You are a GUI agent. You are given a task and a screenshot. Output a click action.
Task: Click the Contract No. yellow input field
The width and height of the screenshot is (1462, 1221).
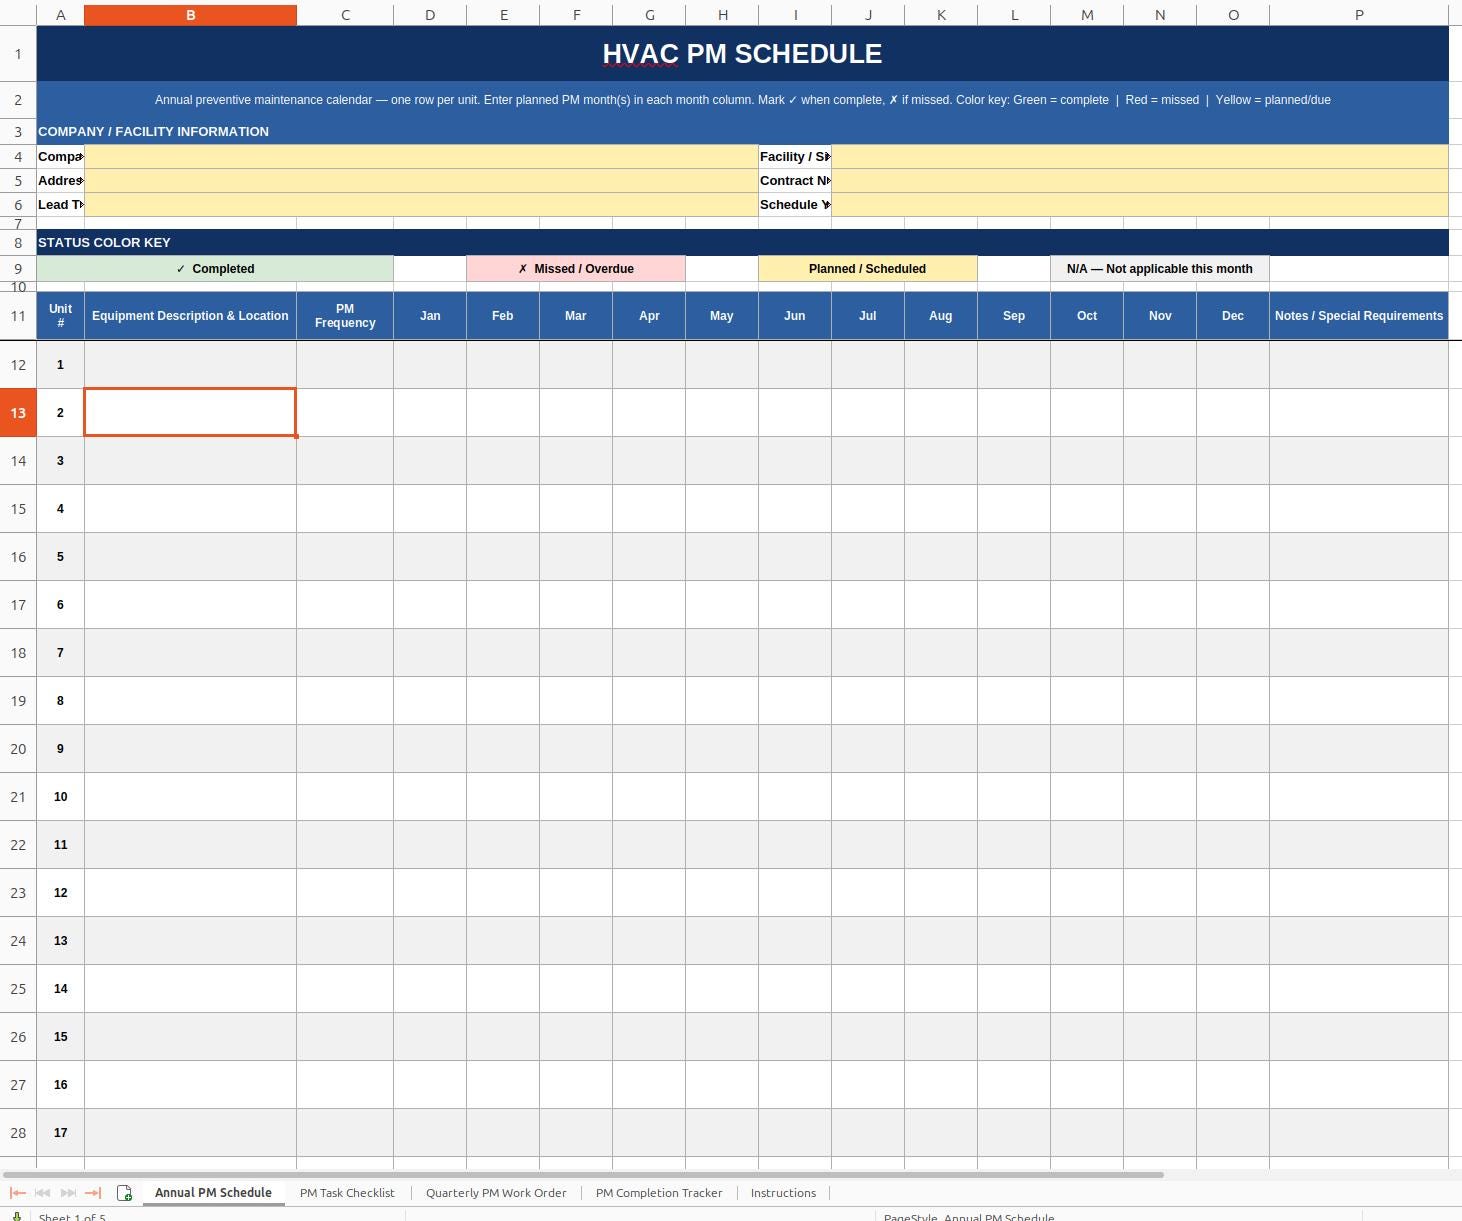[x=1140, y=180]
